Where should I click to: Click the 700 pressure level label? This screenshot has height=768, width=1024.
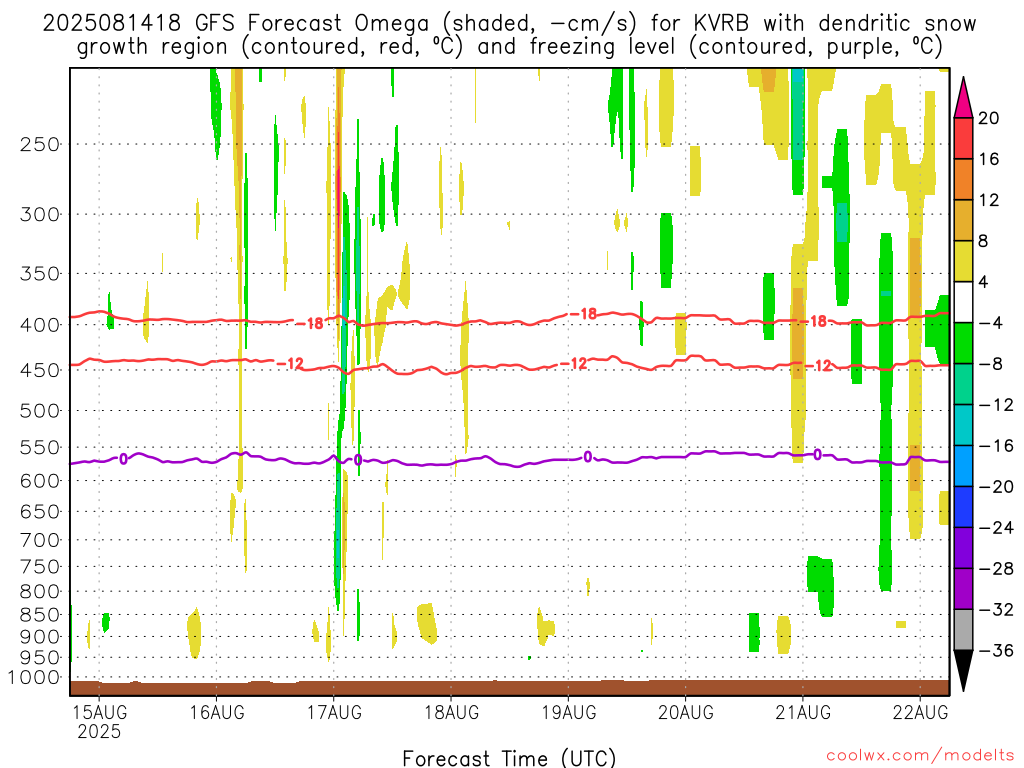pos(40,540)
